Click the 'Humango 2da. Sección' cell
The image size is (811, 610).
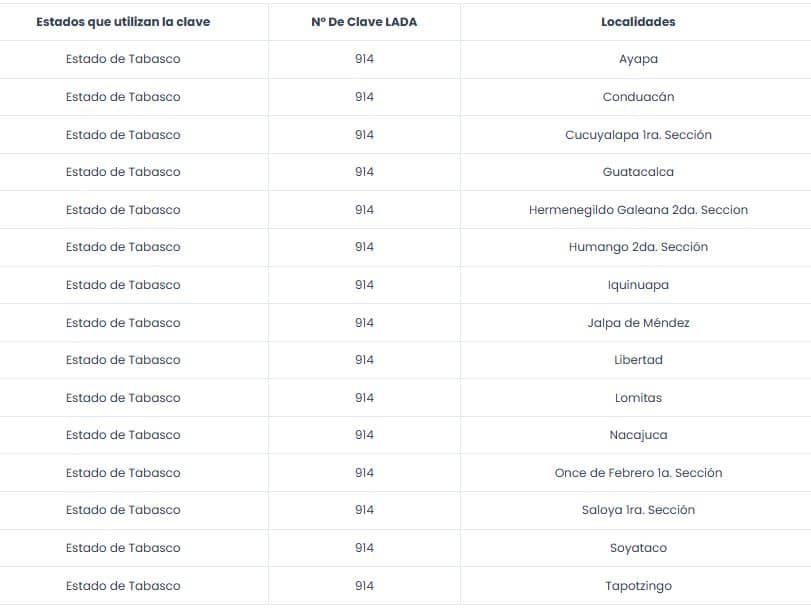[638, 247]
